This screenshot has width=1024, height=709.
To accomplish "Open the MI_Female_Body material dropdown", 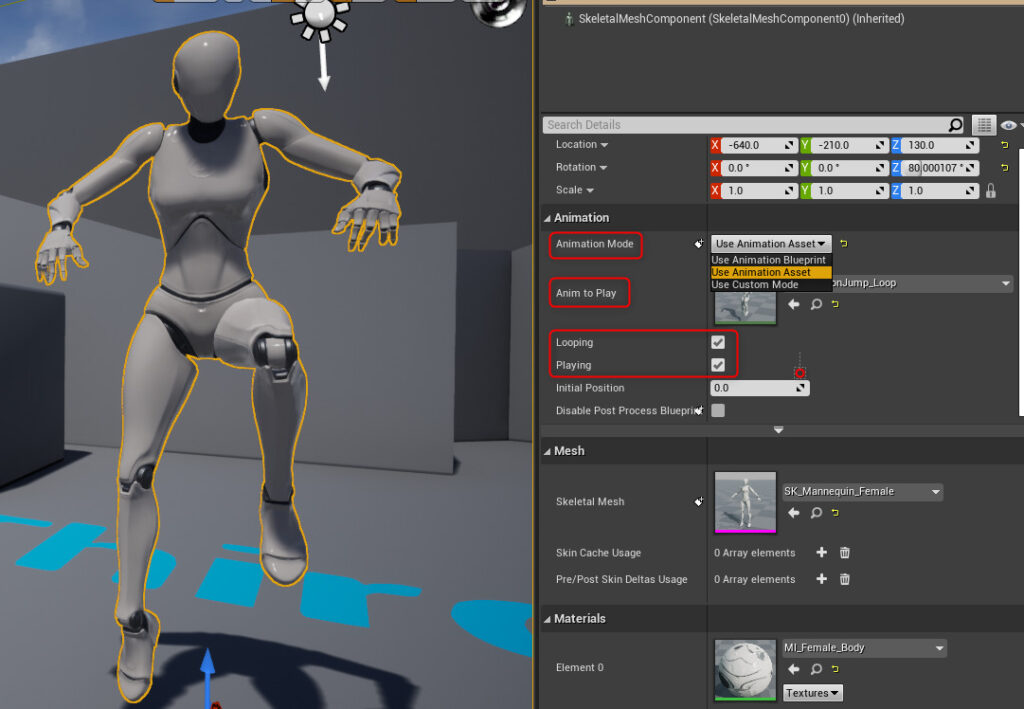I will pos(864,648).
